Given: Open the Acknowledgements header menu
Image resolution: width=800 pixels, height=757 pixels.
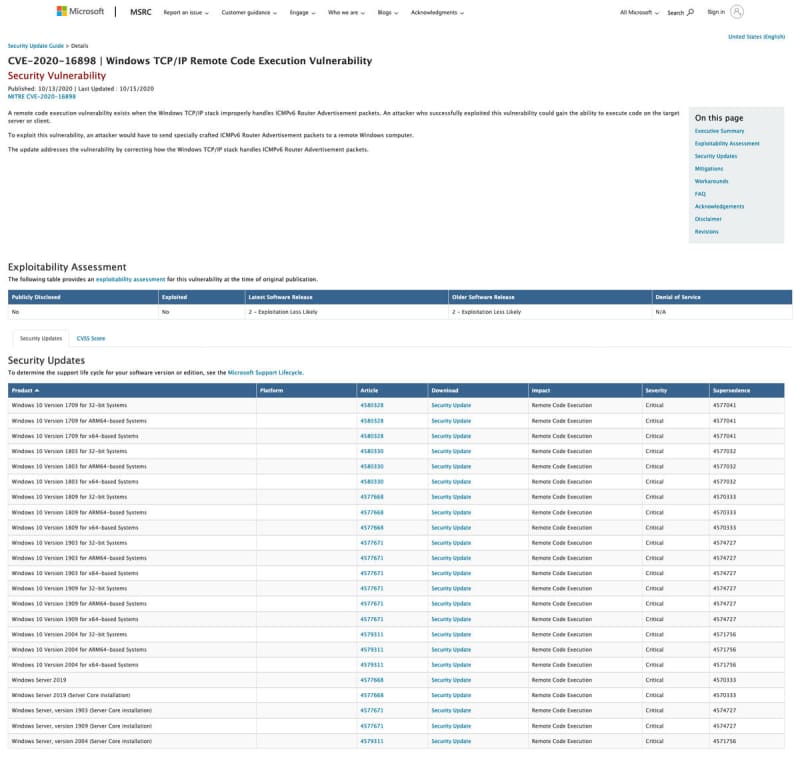Looking at the screenshot, I should coord(438,13).
